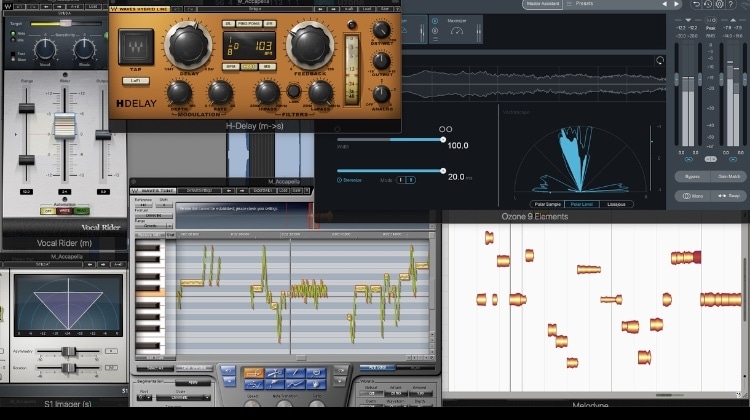Click the Ozone Bypass button

click(692, 177)
